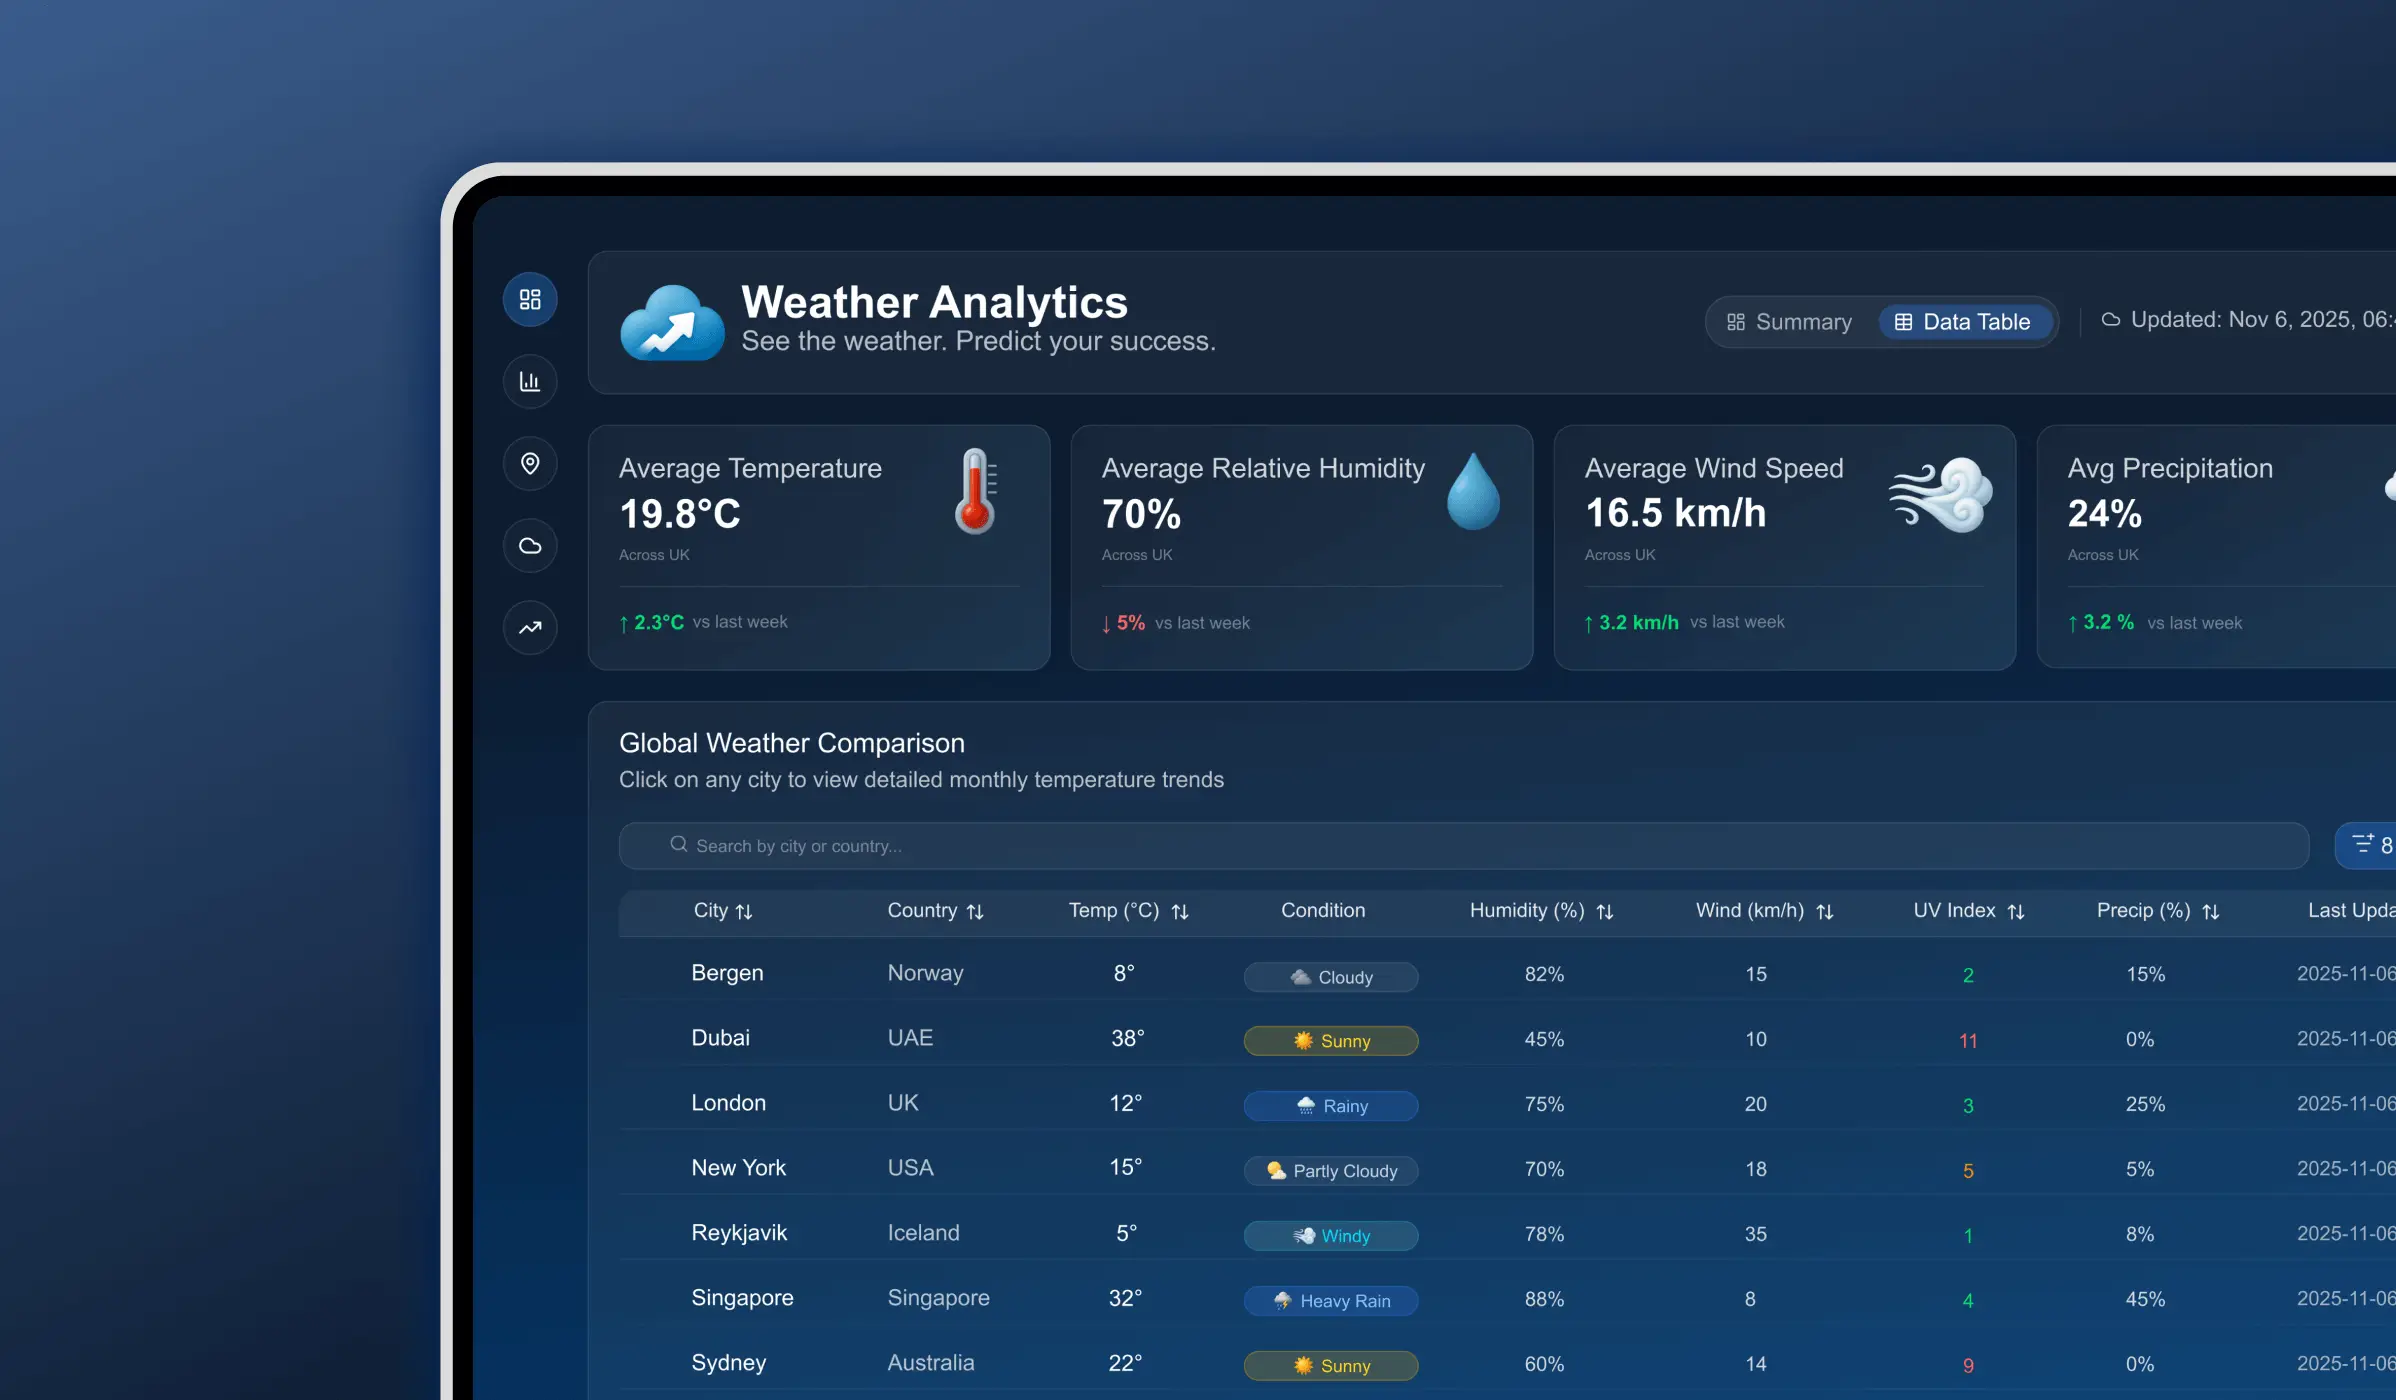Click the Weather Analytics cloud logo
The height and width of the screenshot is (1400, 2396).
tap(672, 322)
